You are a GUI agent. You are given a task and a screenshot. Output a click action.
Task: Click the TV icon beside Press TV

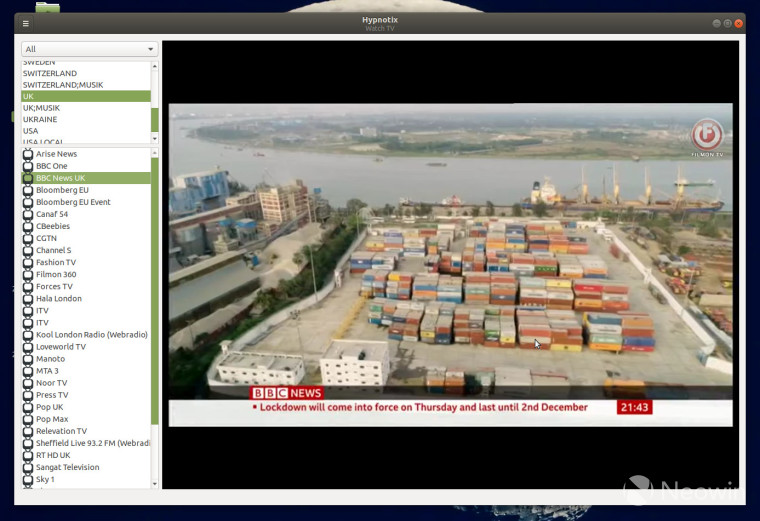(x=28, y=395)
